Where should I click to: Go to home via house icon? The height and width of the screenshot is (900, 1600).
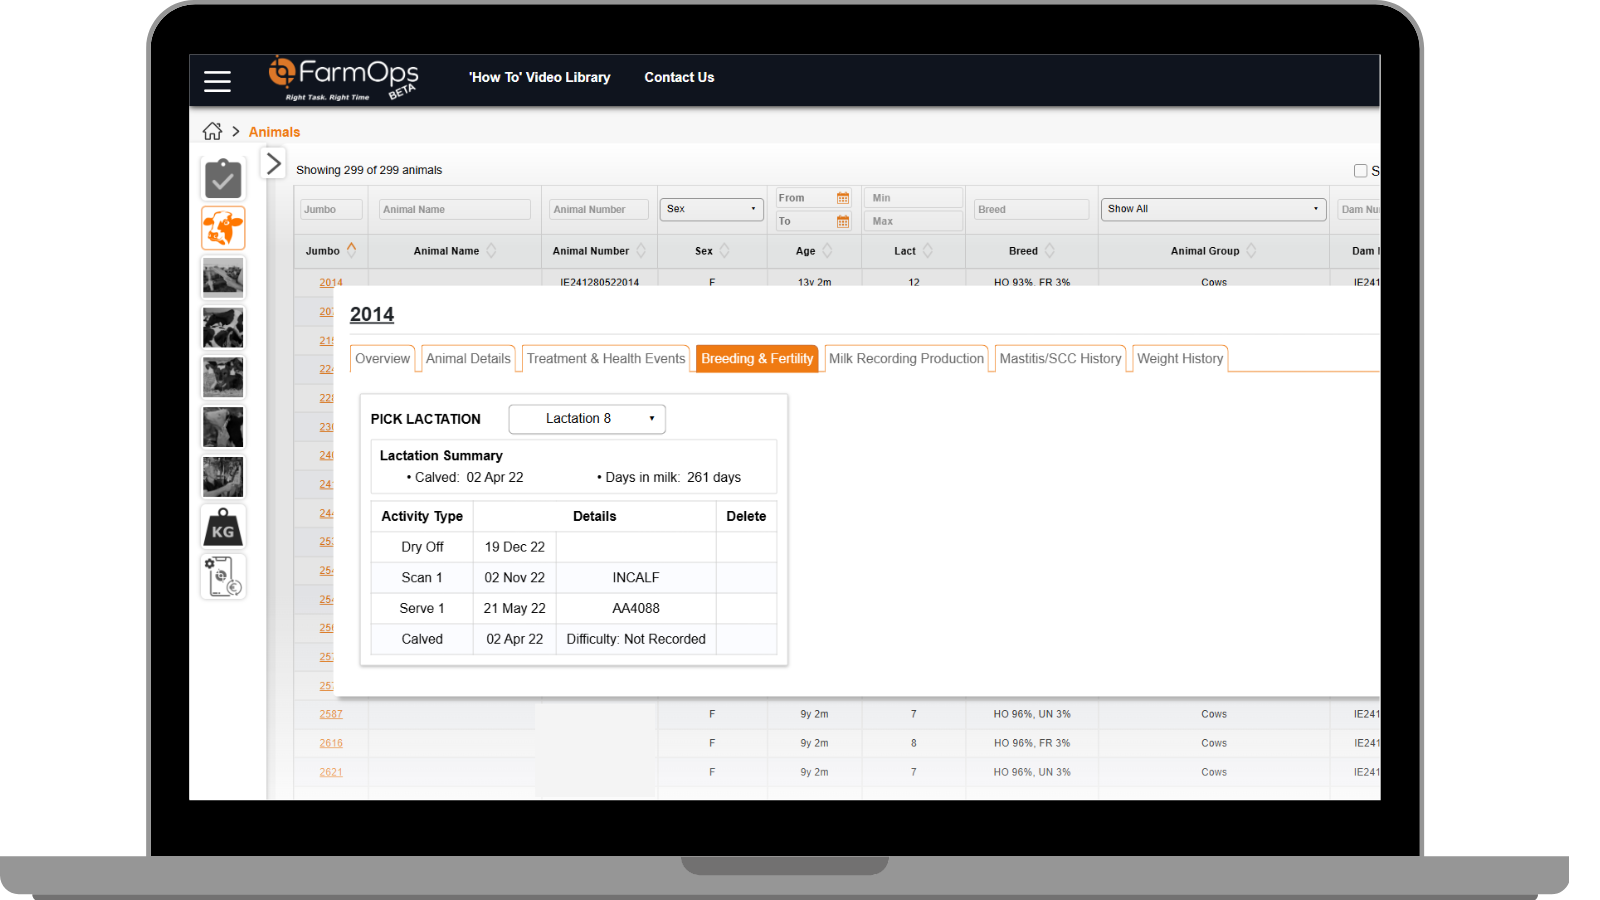(212, 131)
